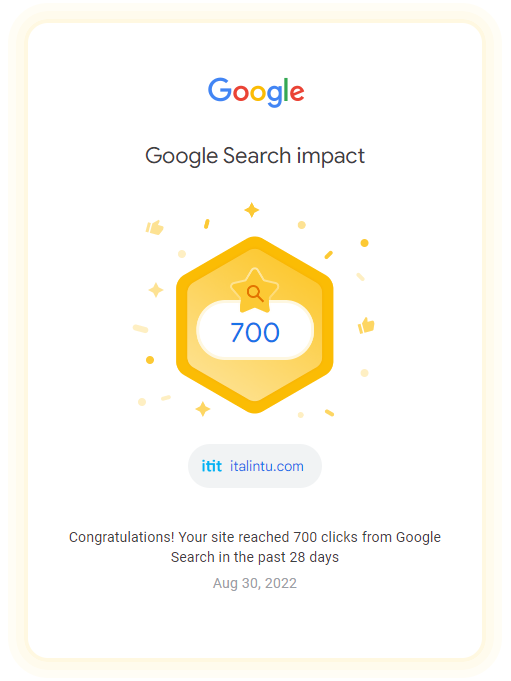Click the Google logo at top
The image size is (511, 681).
coord(256,92)
